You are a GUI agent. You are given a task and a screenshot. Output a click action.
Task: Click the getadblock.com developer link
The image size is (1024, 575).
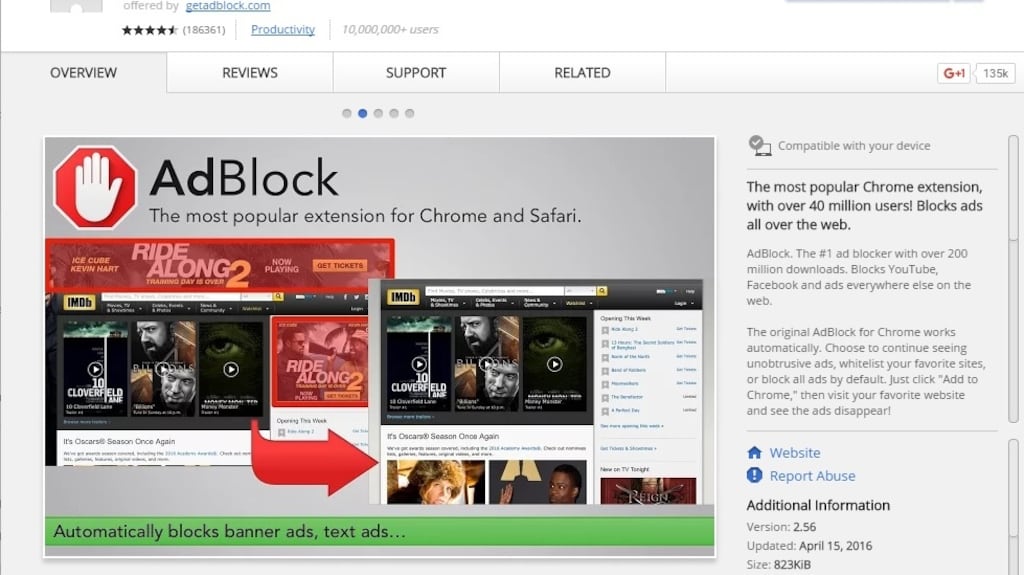click(x=228, y=6)
